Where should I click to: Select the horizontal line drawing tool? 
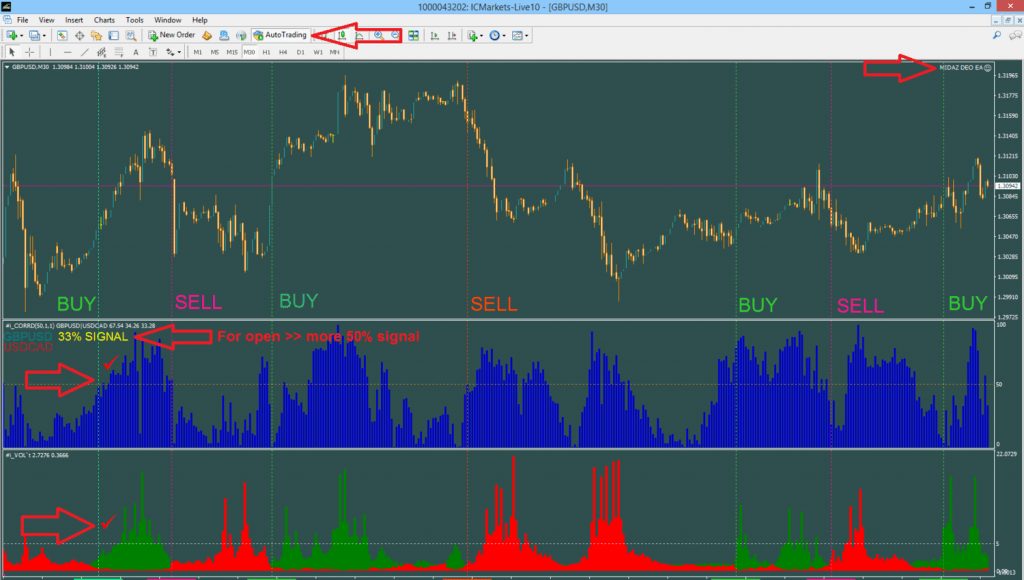67,52
